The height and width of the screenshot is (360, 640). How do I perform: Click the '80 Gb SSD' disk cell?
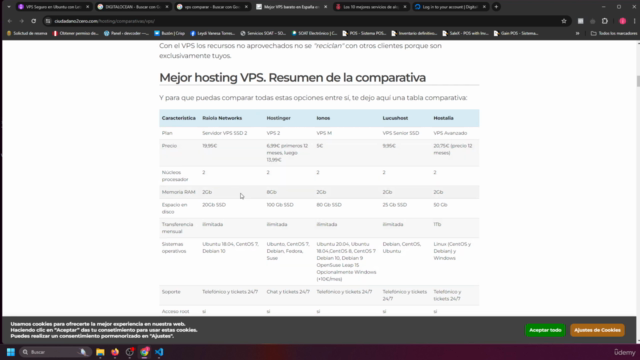click(329, 205)
